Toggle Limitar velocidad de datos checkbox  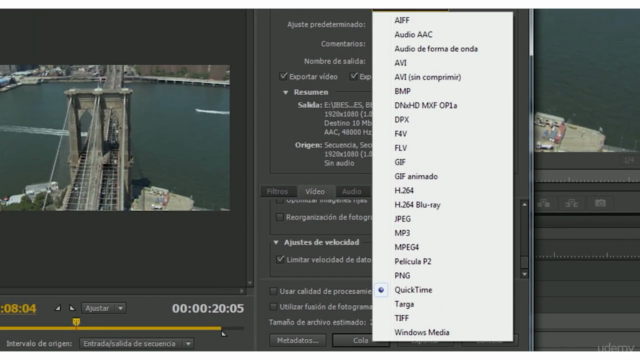tap(280, 260)
